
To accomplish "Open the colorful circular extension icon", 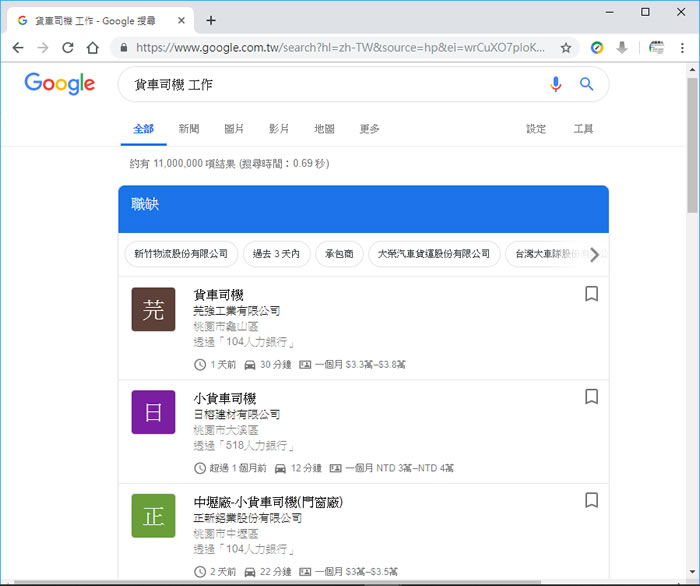I will 597,48.
